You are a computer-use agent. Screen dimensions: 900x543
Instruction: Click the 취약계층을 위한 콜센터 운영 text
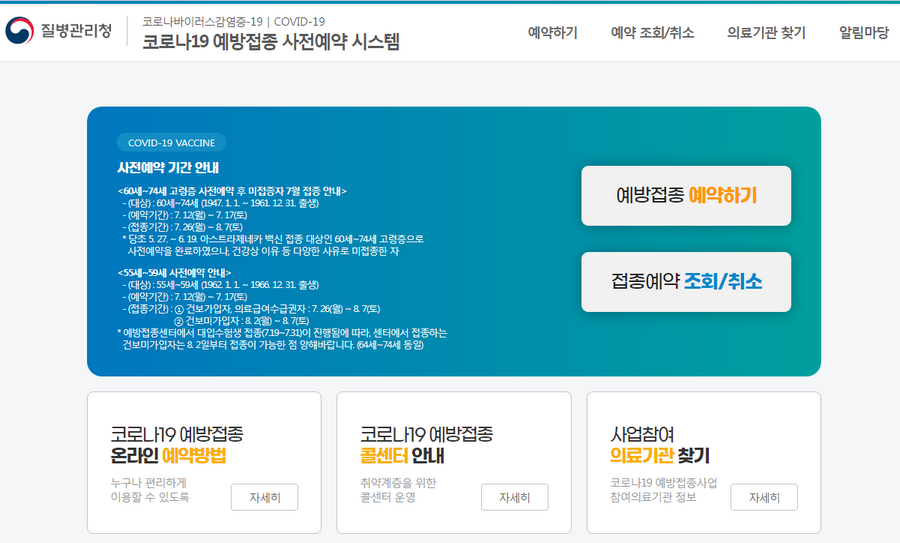398,490
